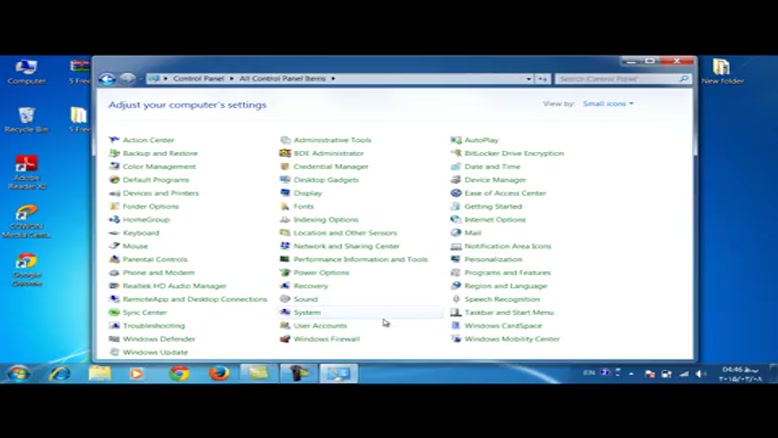Click the Desktop Gadgets icon
The image size is (778, 438).
pyautogui.click(x=285, y=180)
